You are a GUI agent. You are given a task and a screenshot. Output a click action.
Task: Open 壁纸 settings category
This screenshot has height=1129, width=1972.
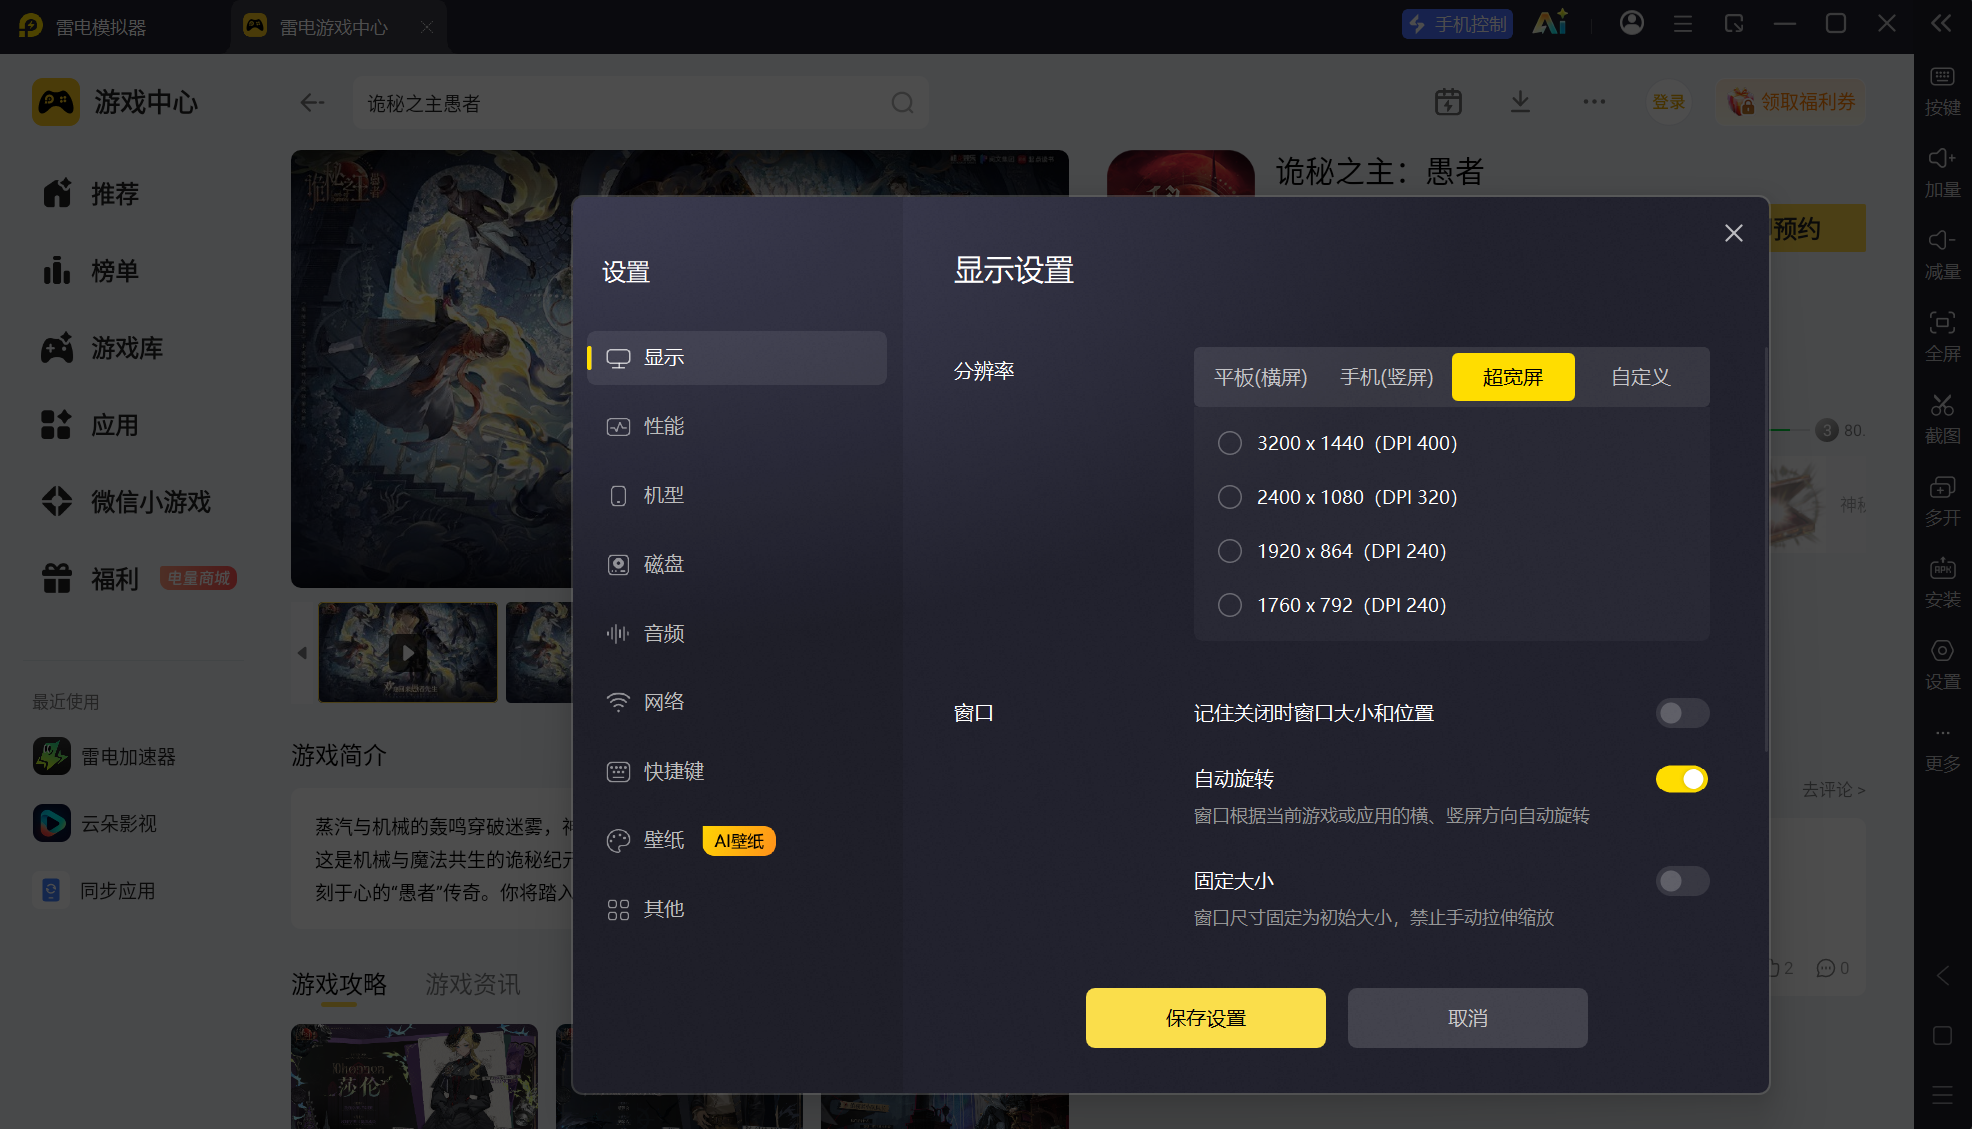coord(737,841)
